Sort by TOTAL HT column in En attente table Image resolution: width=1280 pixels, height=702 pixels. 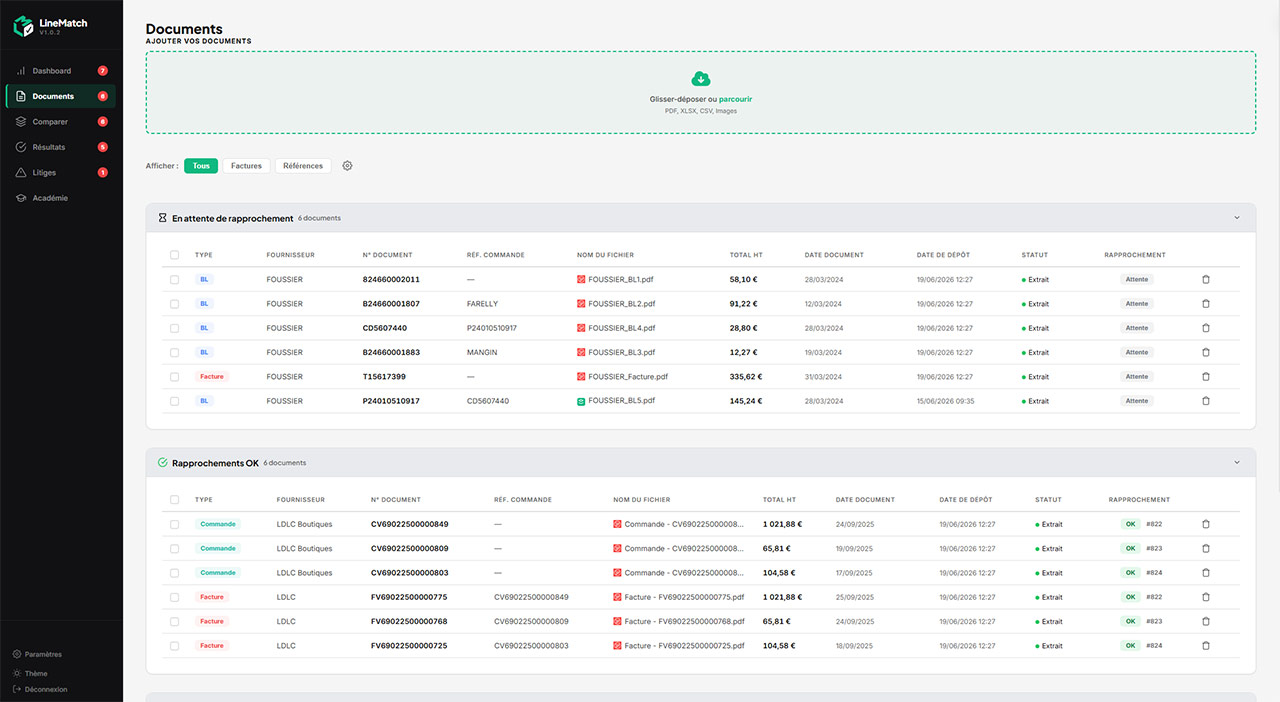click(747, 255)
